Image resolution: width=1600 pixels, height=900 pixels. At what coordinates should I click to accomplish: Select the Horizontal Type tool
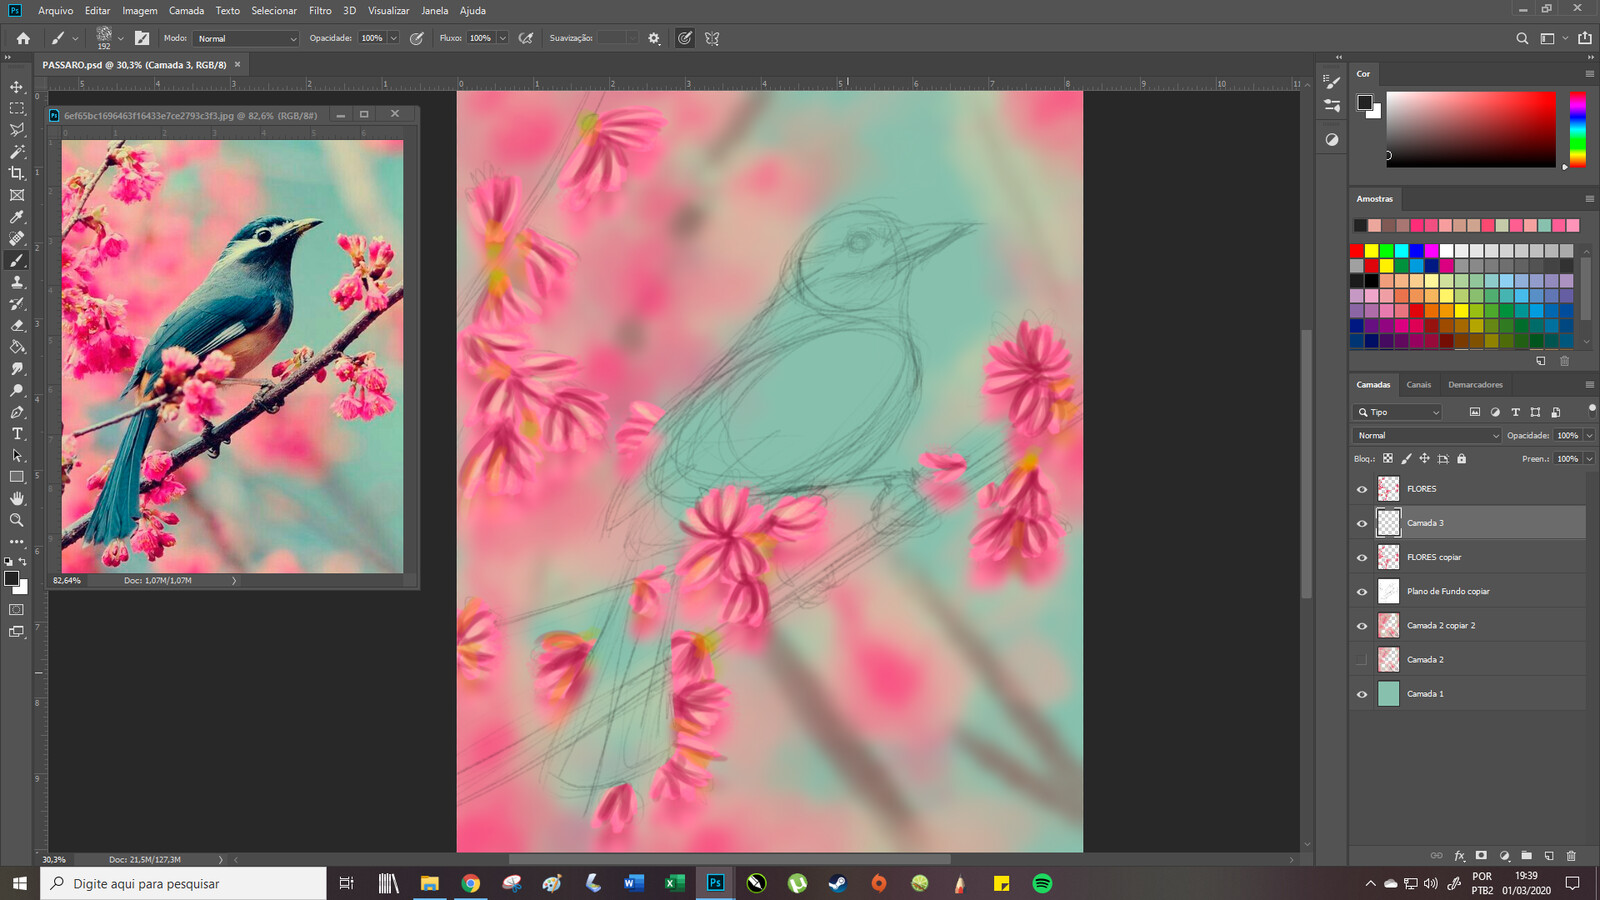point(17,434)
